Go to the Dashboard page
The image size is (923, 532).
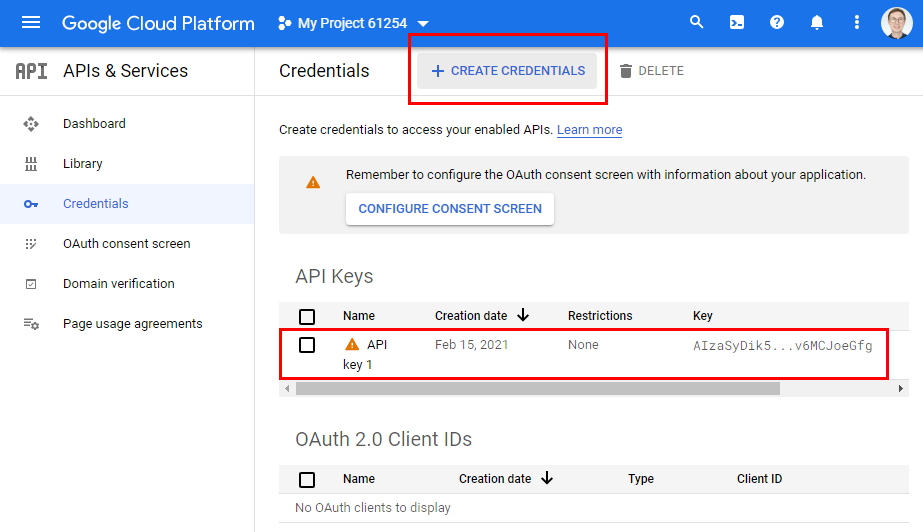[94, 124]
